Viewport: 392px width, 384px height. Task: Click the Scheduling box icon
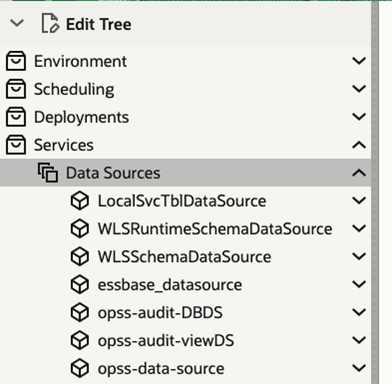pyautogui.click(x=16, y=89)
